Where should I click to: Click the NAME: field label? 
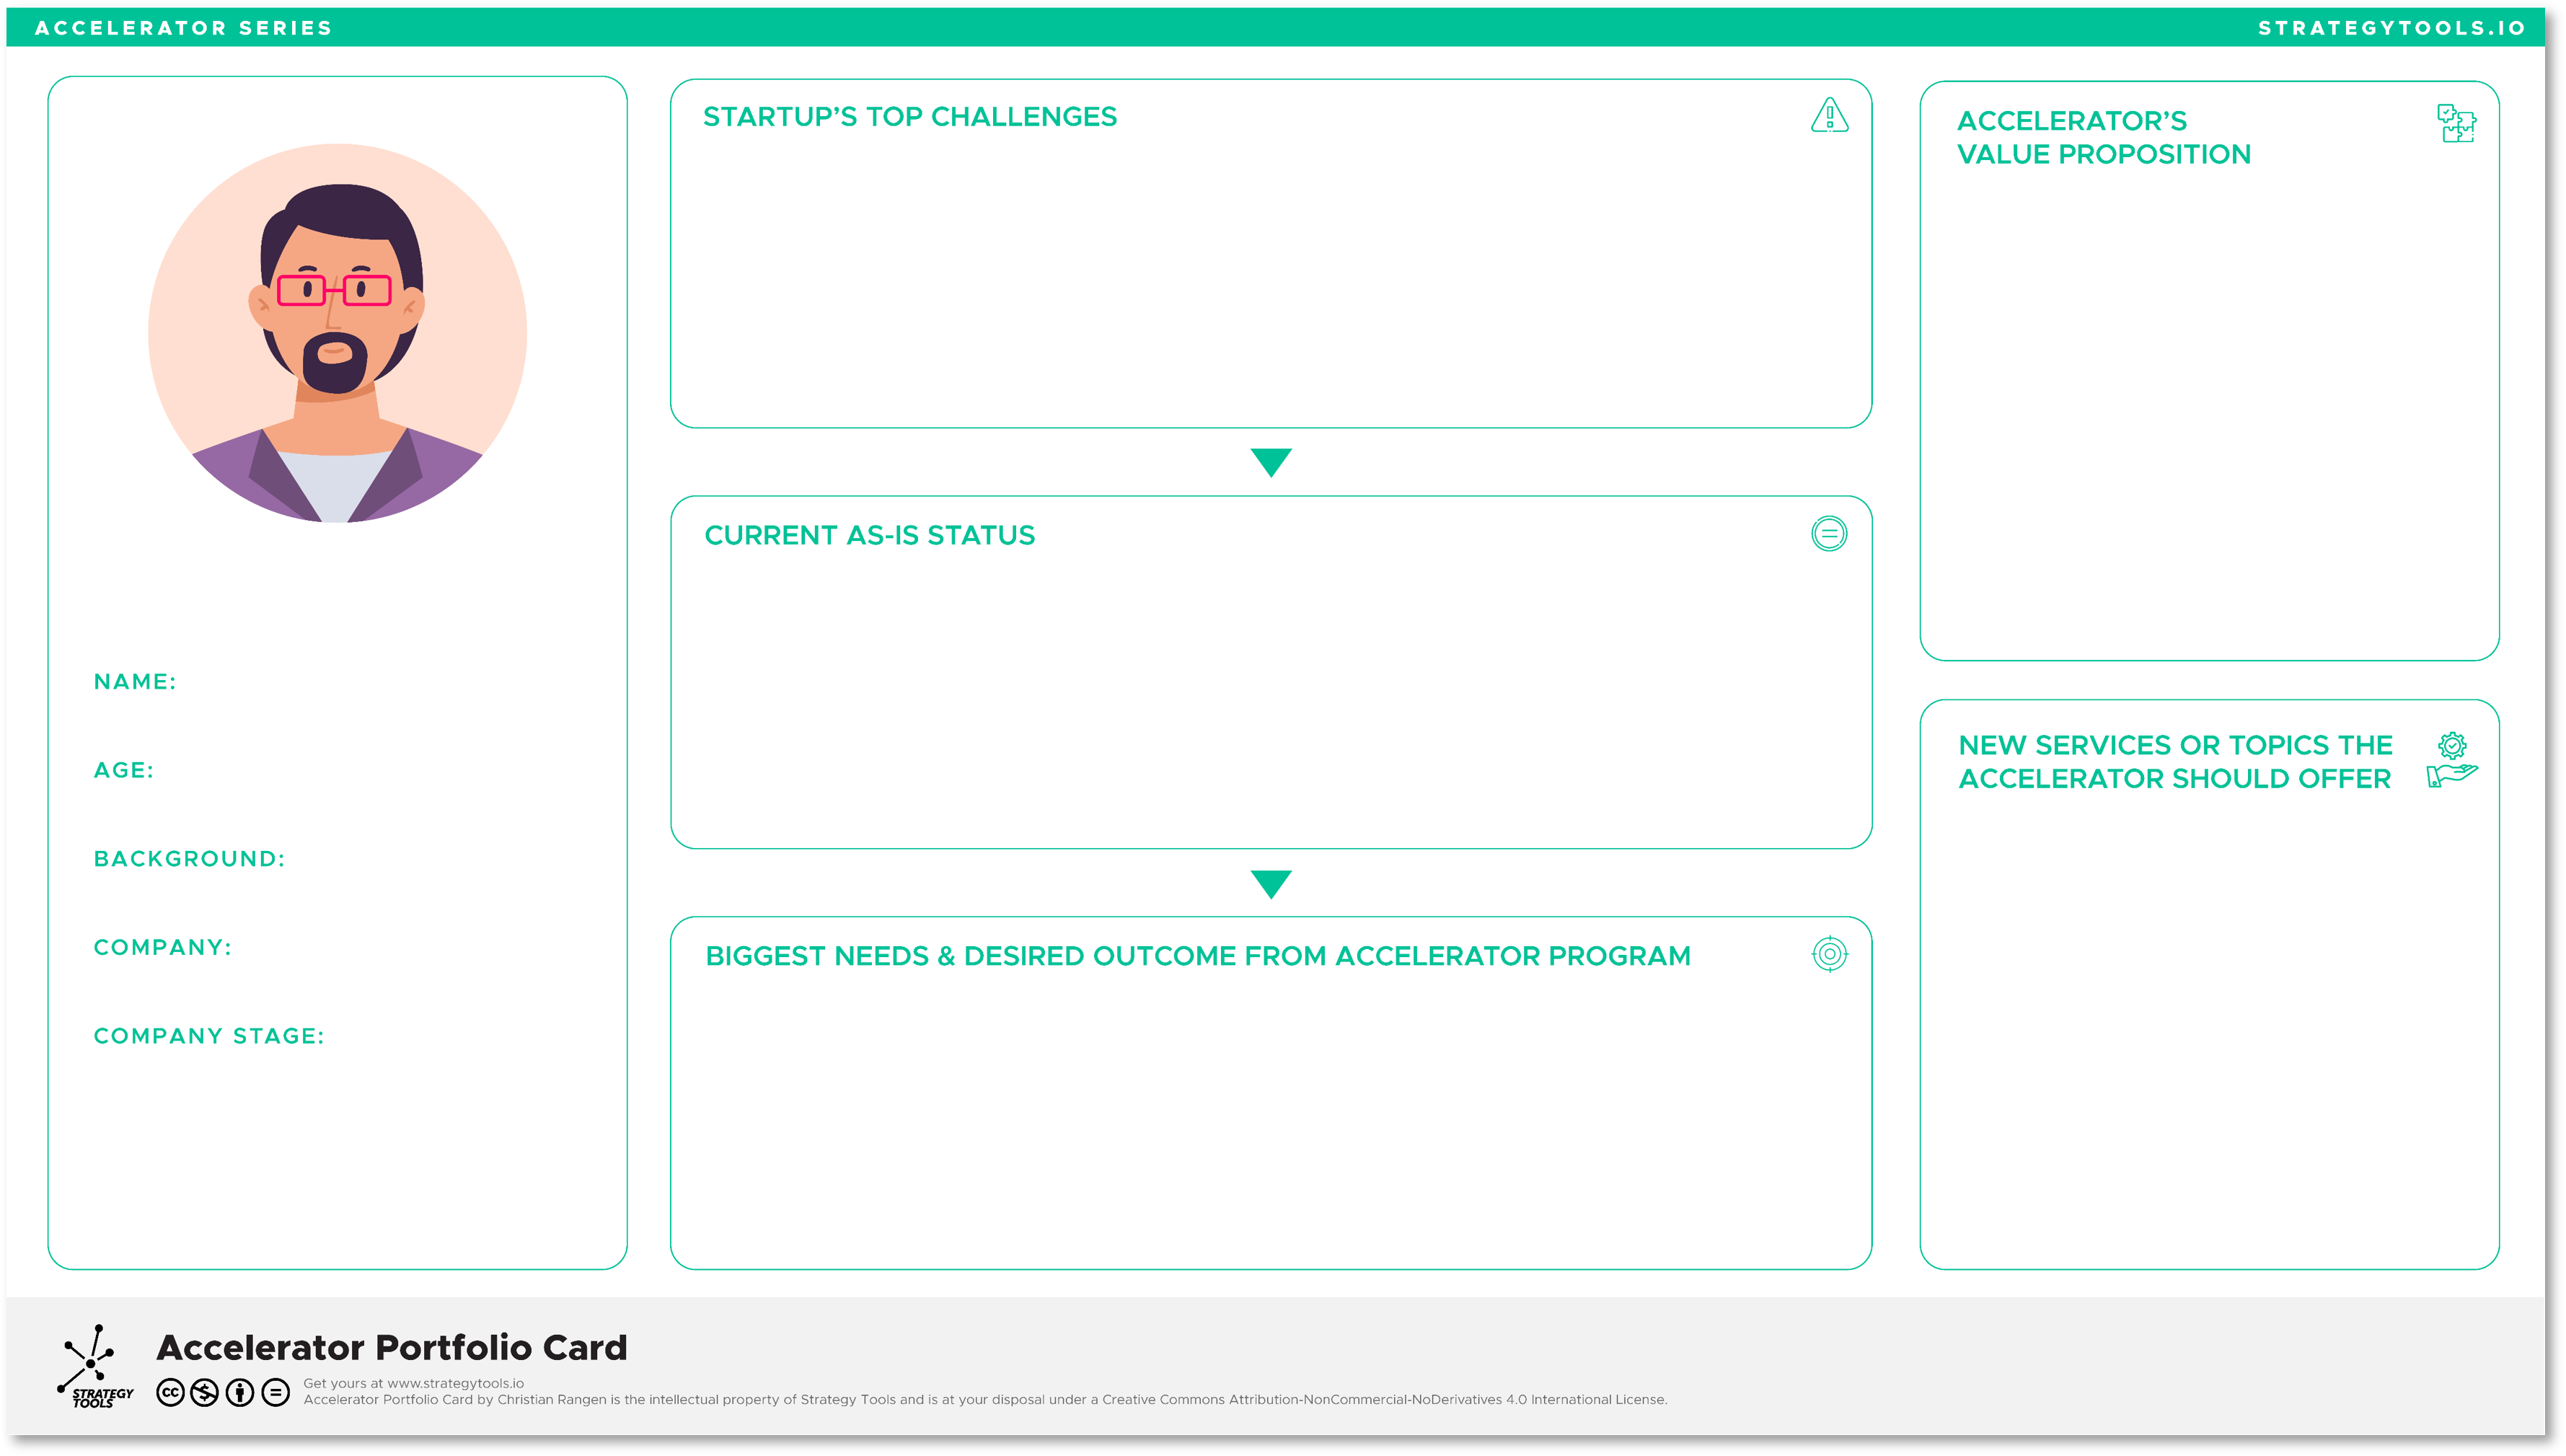pyautogui.click(x=135, y=682)
